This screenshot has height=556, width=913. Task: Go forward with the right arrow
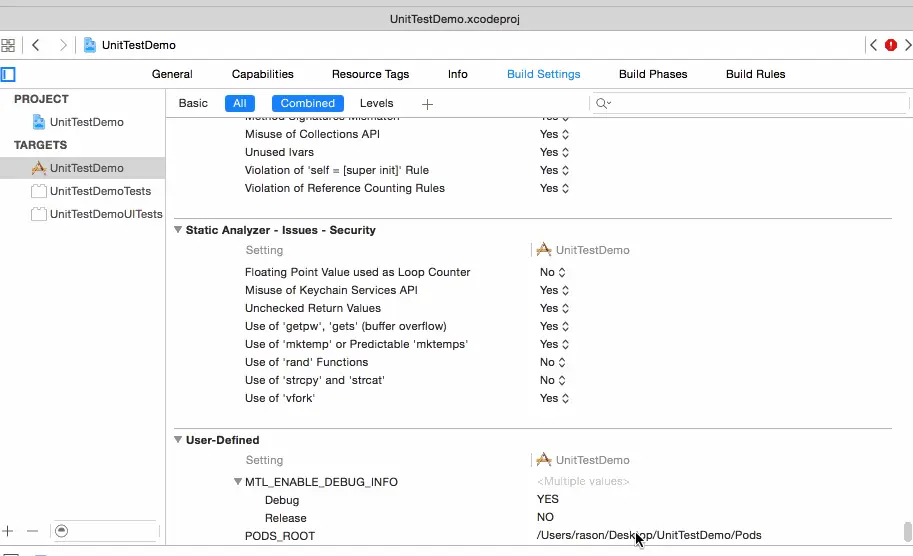(x=63, y=45)
